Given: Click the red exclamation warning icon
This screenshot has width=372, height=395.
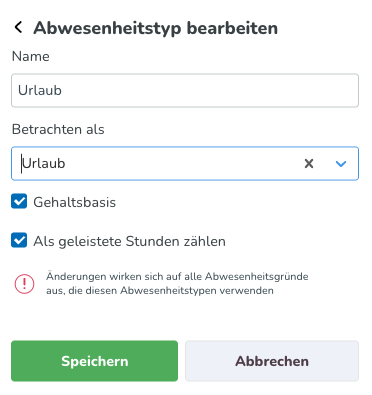Looking at the screenshot, I should pyautogui.click(x=24, y=284).
